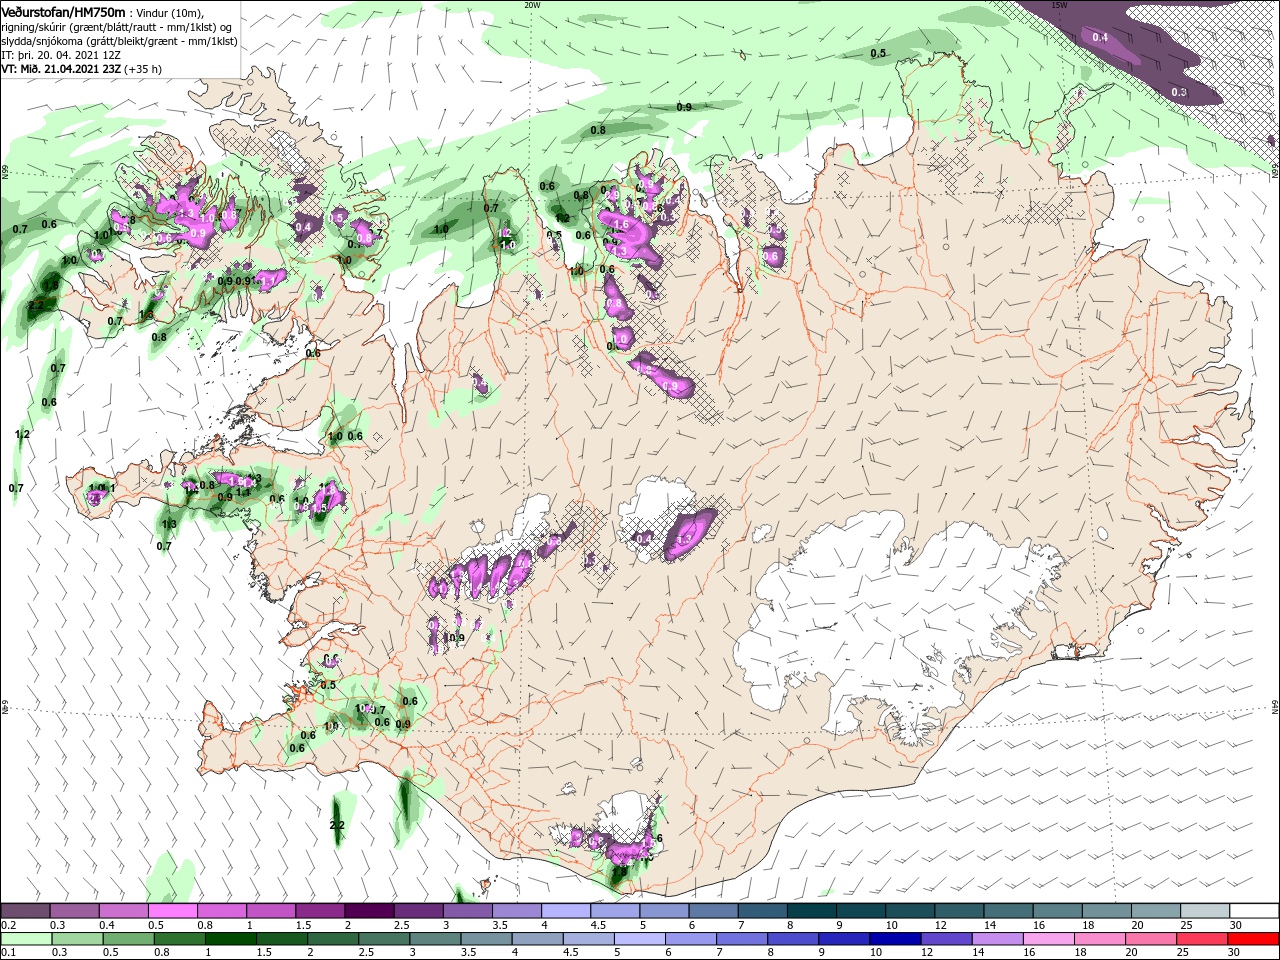Viewport: 1280px width, 960px height.
Task: Pick the blue 8 swatch in the lower rain scale
Action: 794,939
